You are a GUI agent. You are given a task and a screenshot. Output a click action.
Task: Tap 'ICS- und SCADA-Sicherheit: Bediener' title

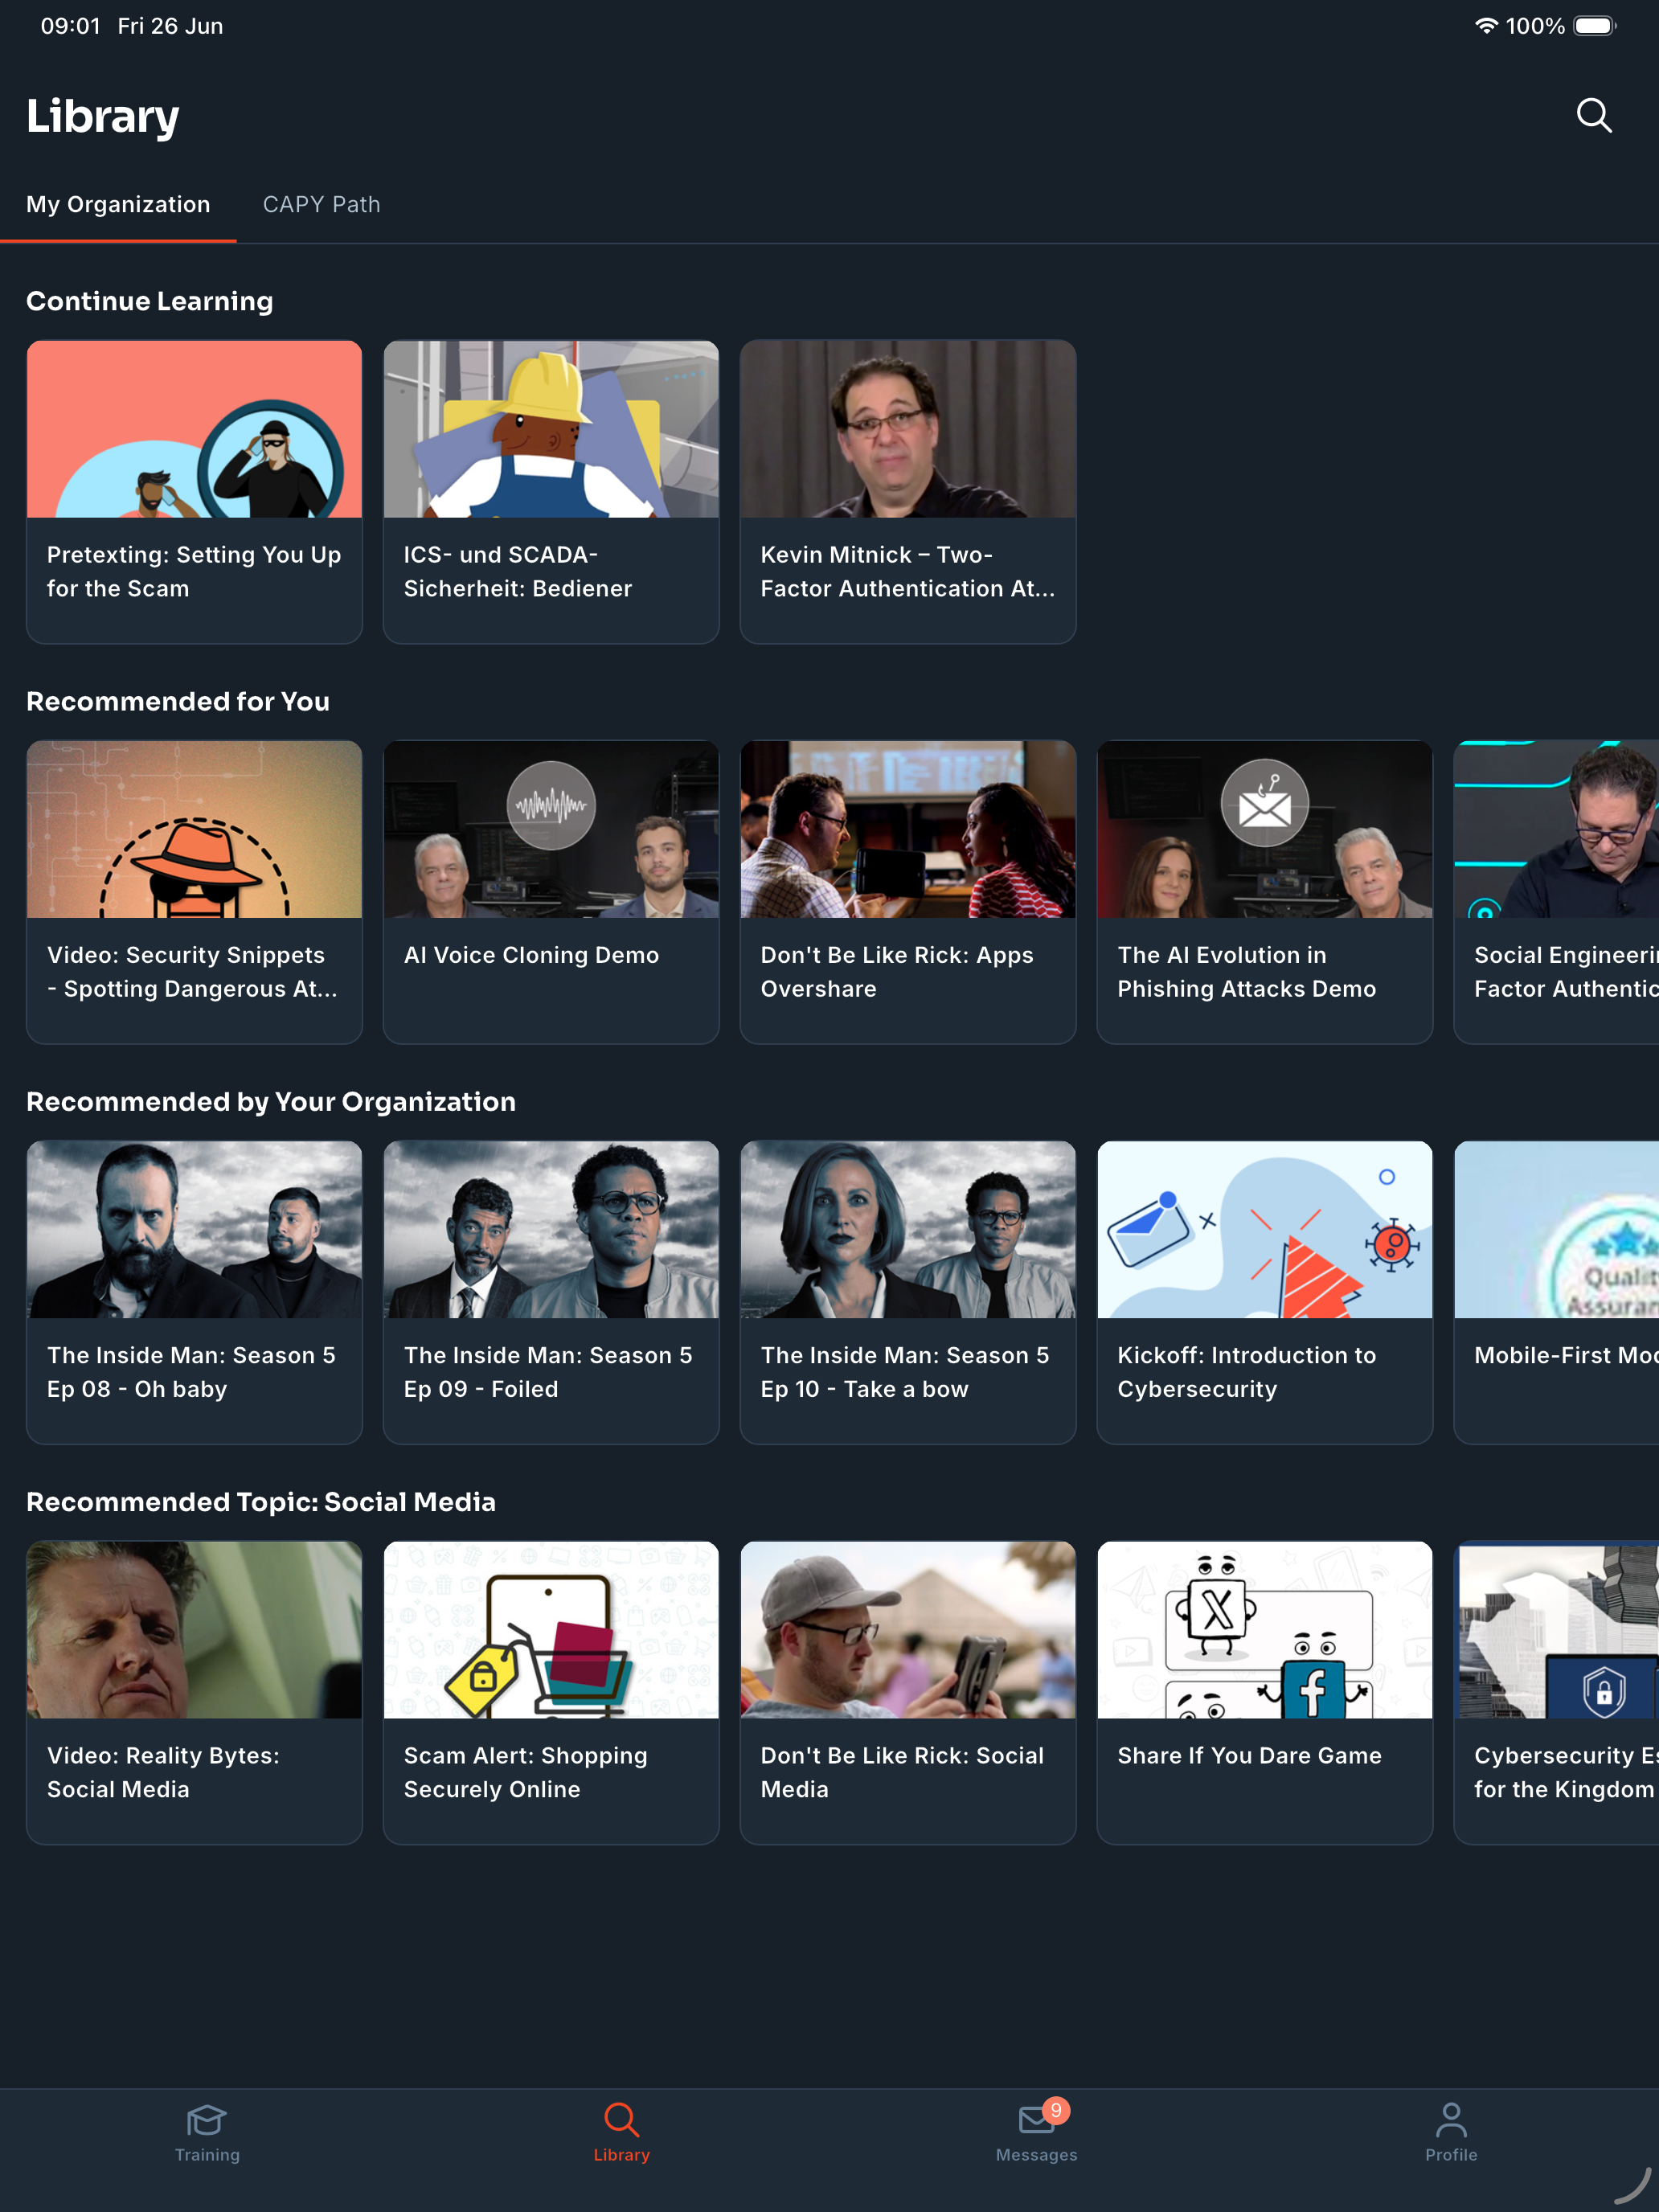(517, 571)
